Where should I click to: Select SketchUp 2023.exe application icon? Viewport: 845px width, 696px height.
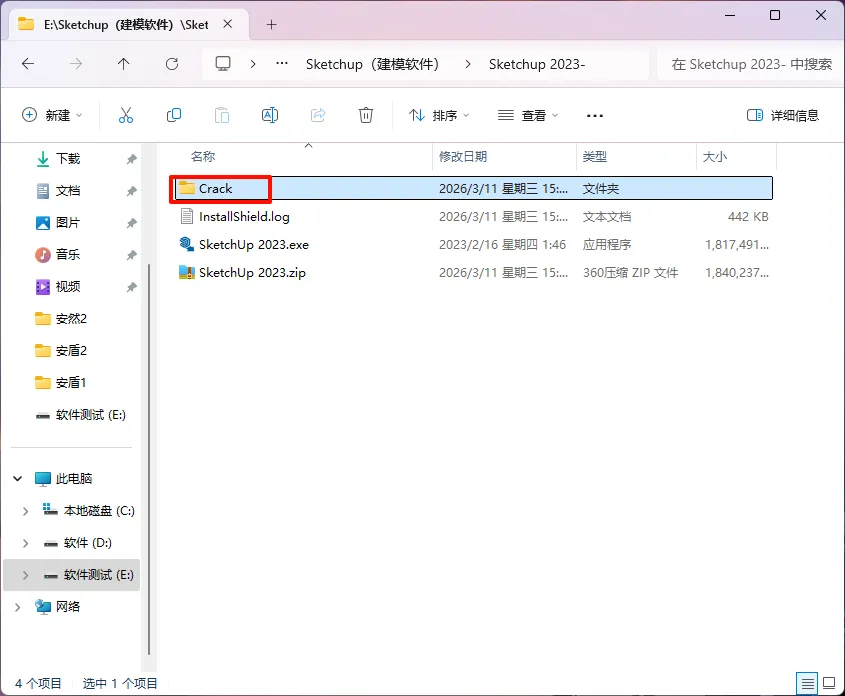(186, 244)
